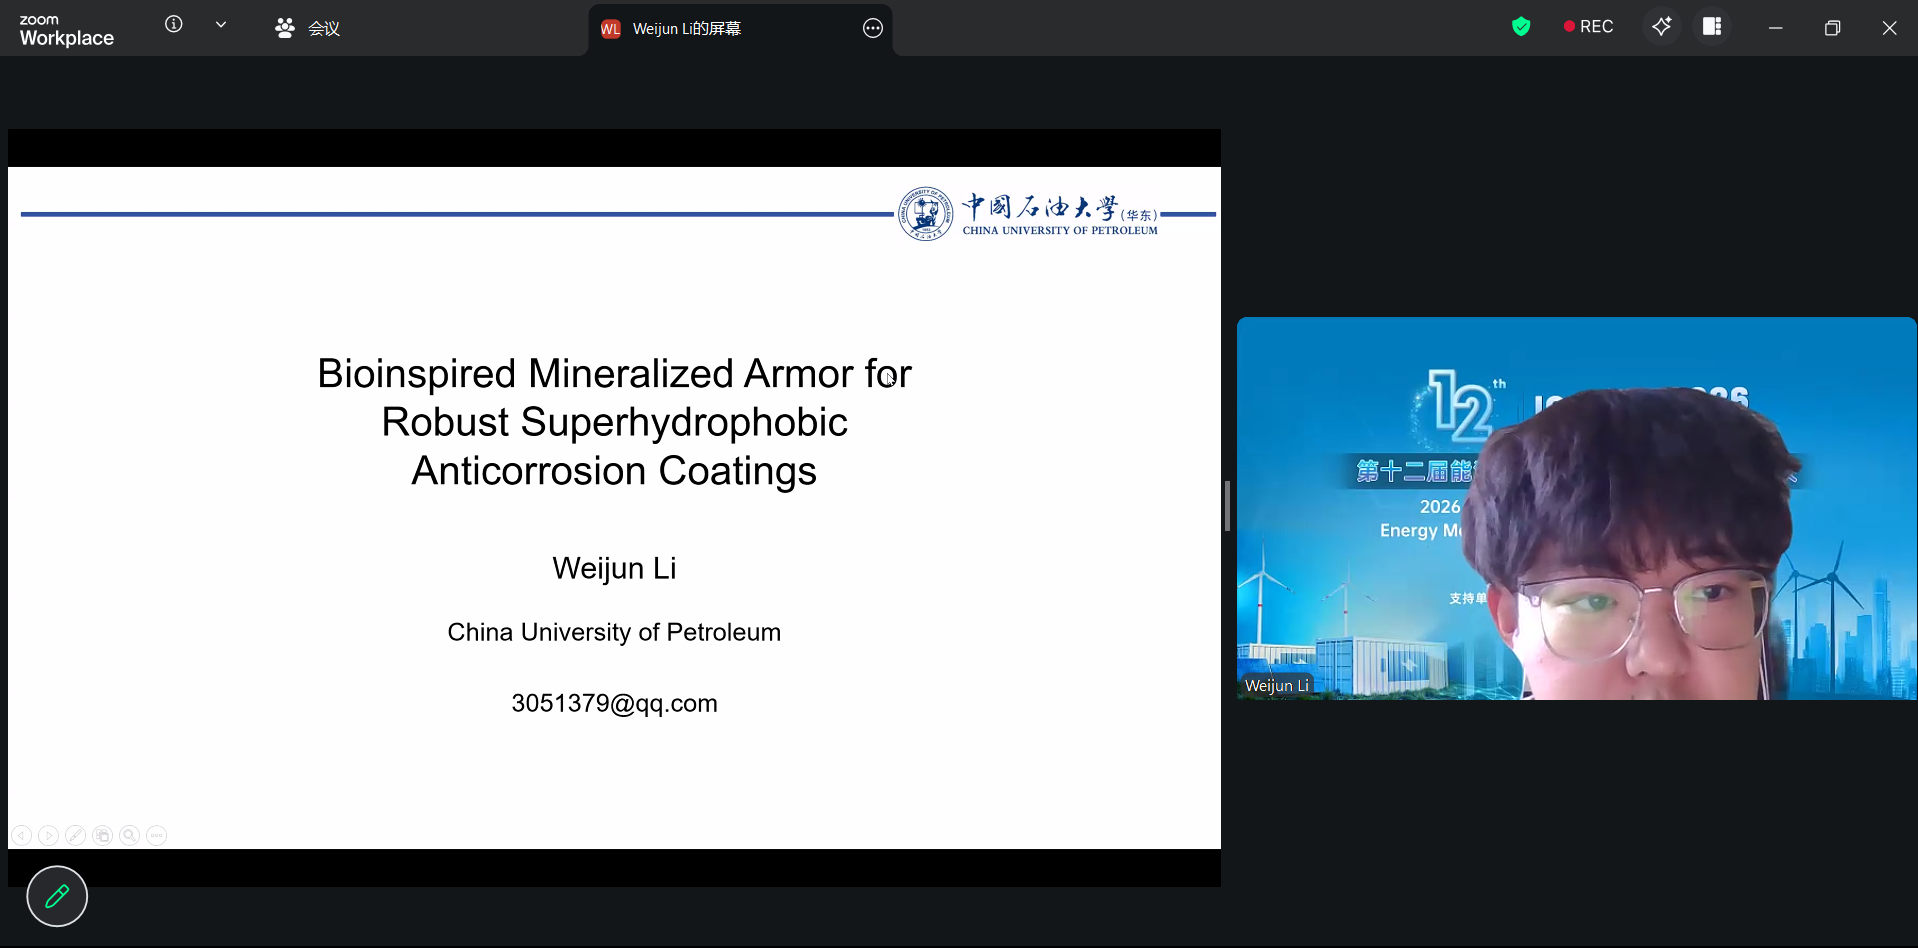Open more options on shared screen tab

(x=873, y=28)
